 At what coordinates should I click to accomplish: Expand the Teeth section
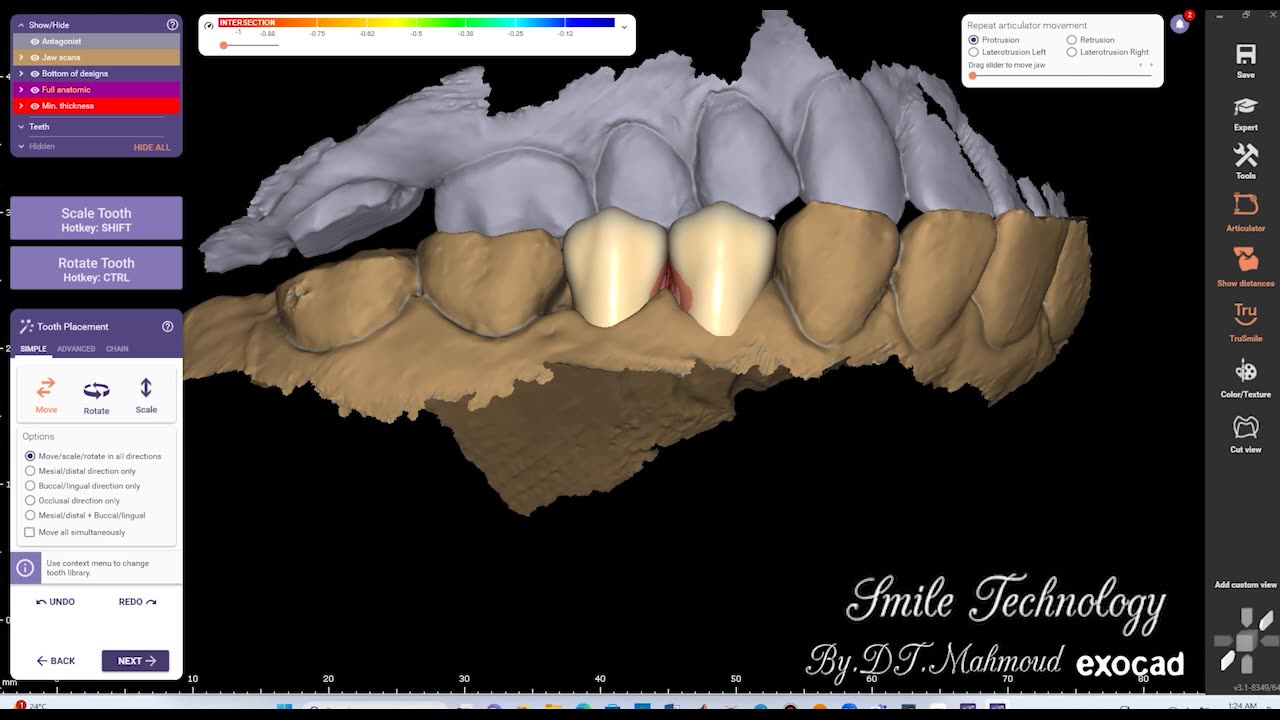tap(21, 127)
